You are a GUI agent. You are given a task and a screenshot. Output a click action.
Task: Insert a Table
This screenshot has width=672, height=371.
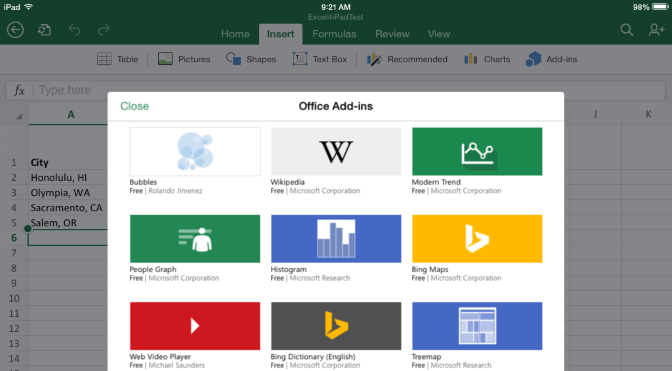tap(117, 59)
